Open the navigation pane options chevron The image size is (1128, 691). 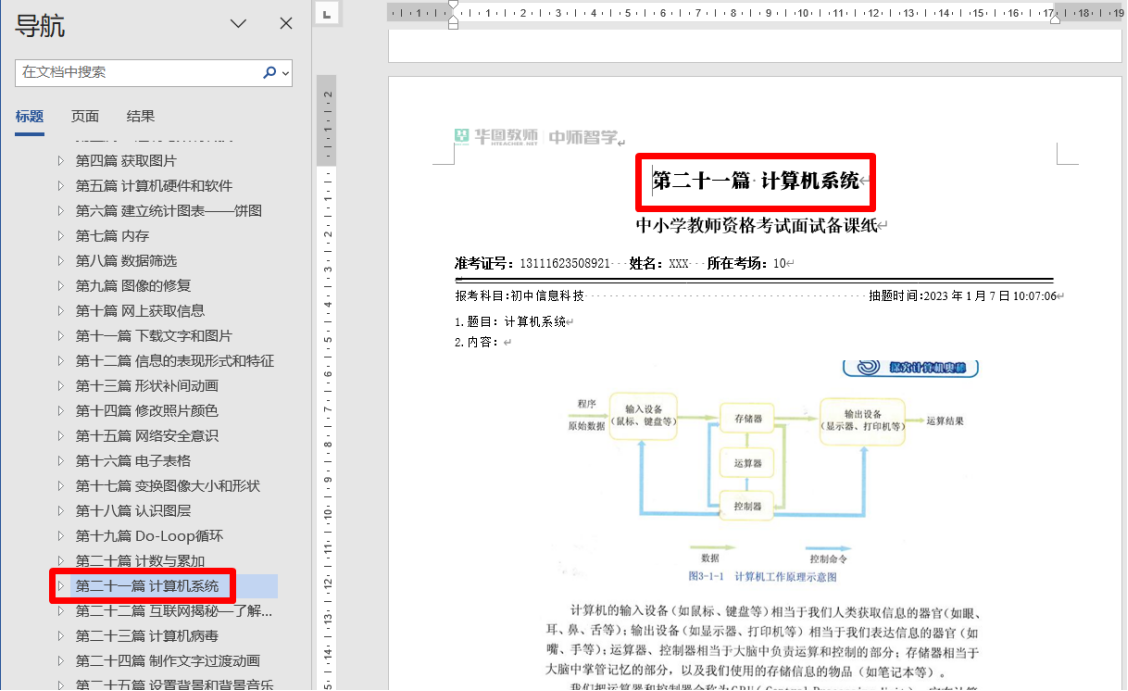point(239,24)
